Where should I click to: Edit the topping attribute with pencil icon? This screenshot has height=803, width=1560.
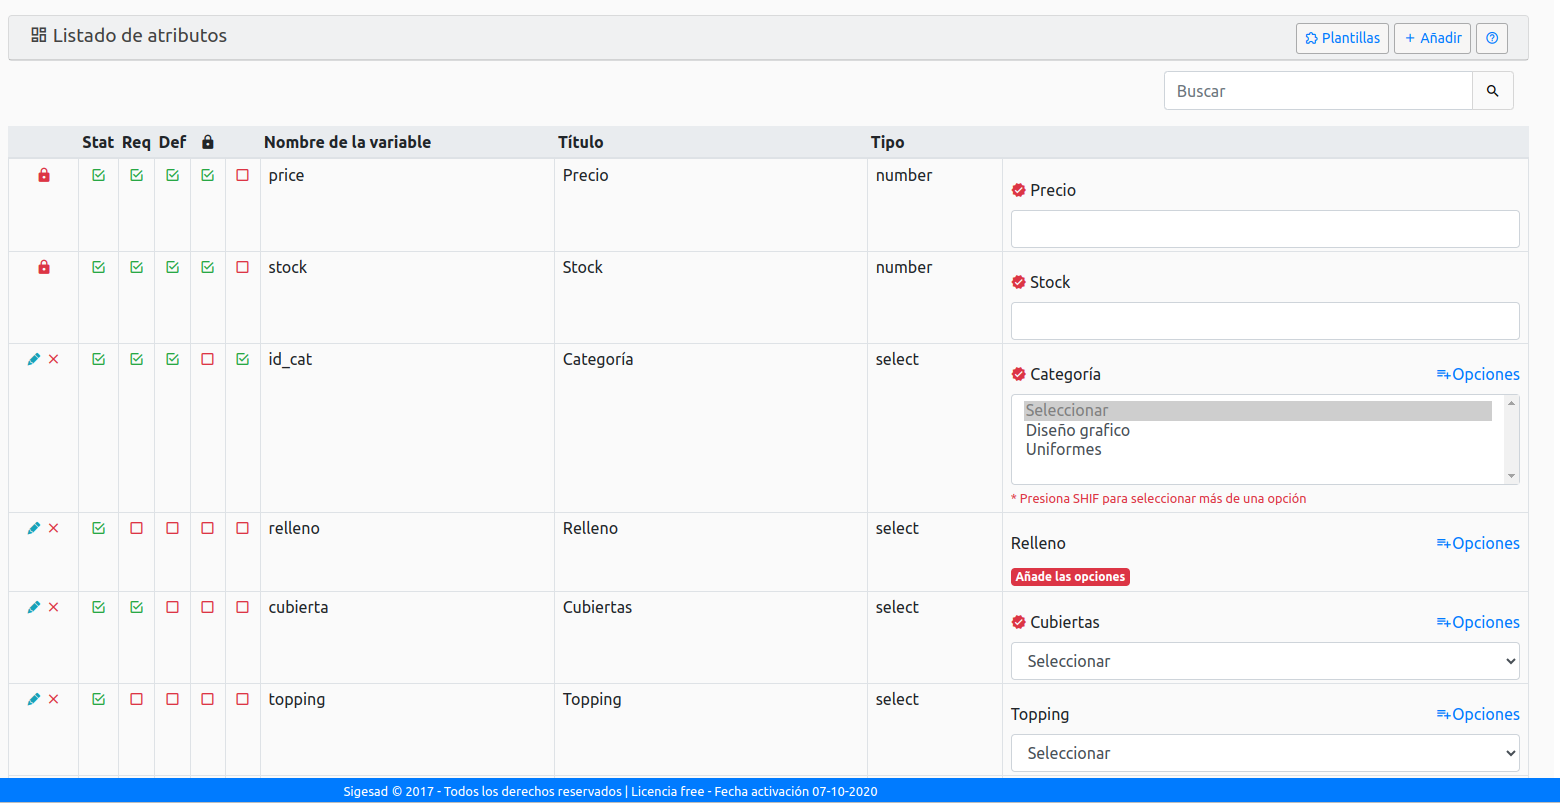pyautogui.click(x=34, y=699)
